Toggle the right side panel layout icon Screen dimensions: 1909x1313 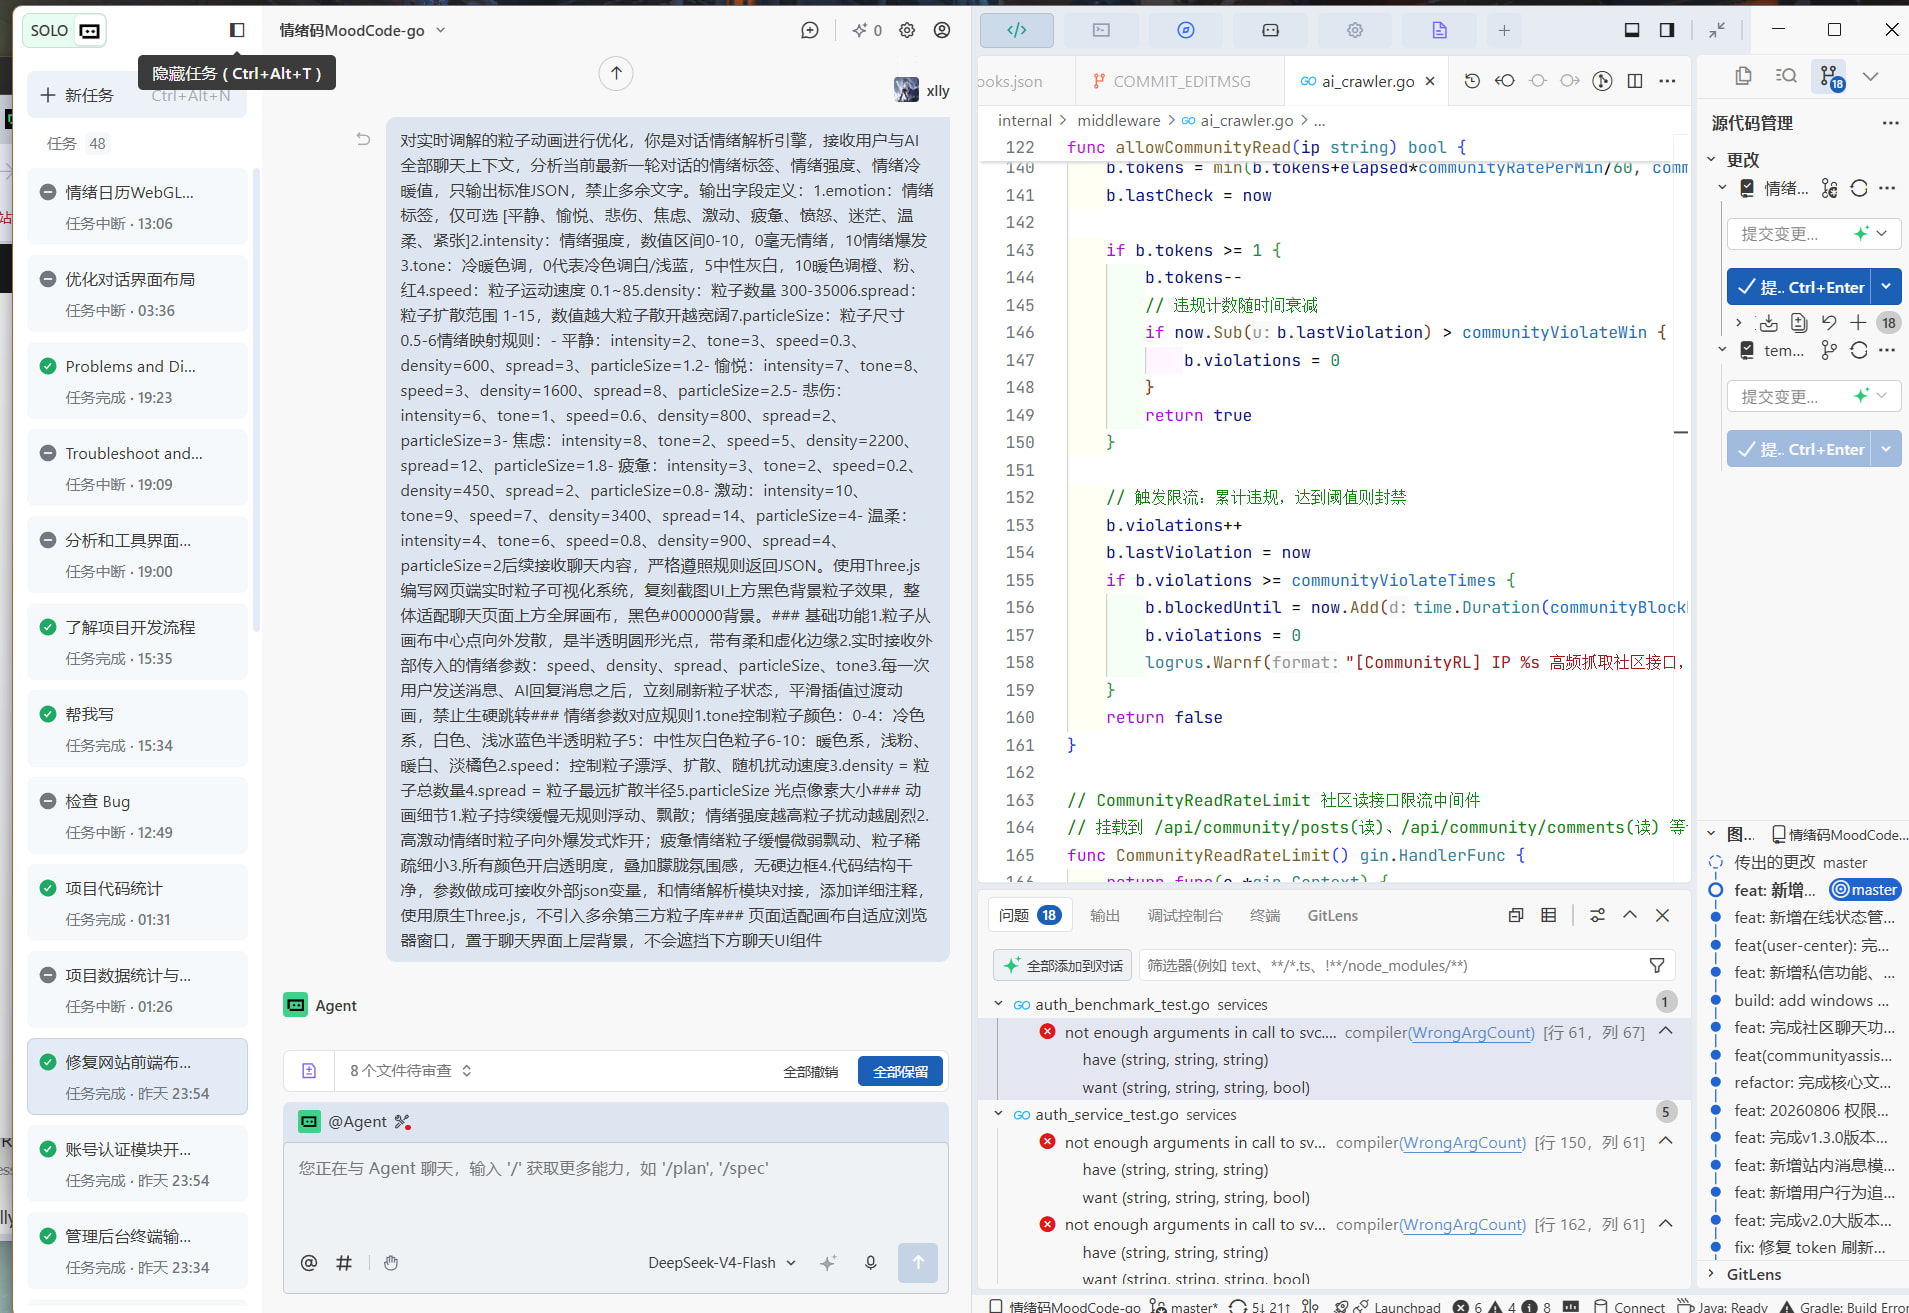pos(1667,30)
